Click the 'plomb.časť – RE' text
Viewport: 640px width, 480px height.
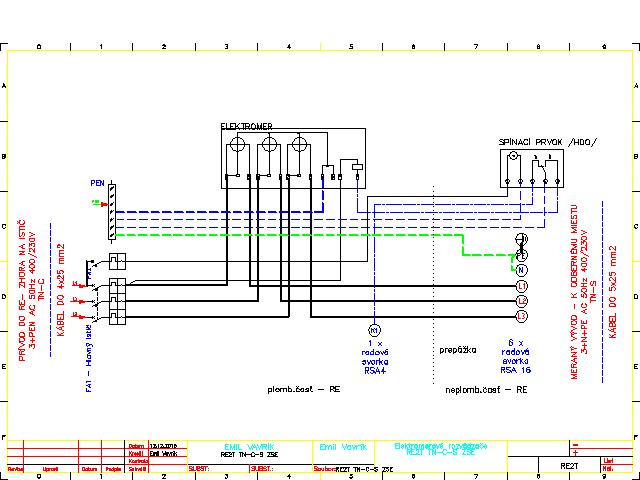[x=305, y=387]
